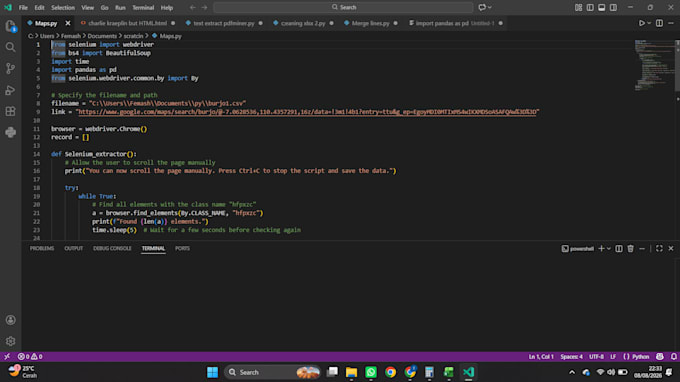Screen dimensions: 680x382
Task: Switch to the charlie kraeplin HTML tab
Action: 128,23
